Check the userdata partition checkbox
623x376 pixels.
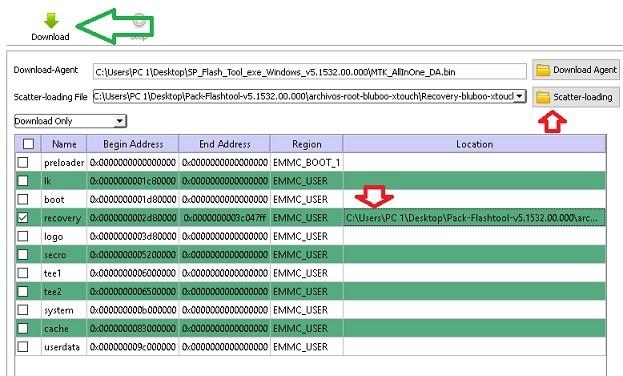pos(23,347)
